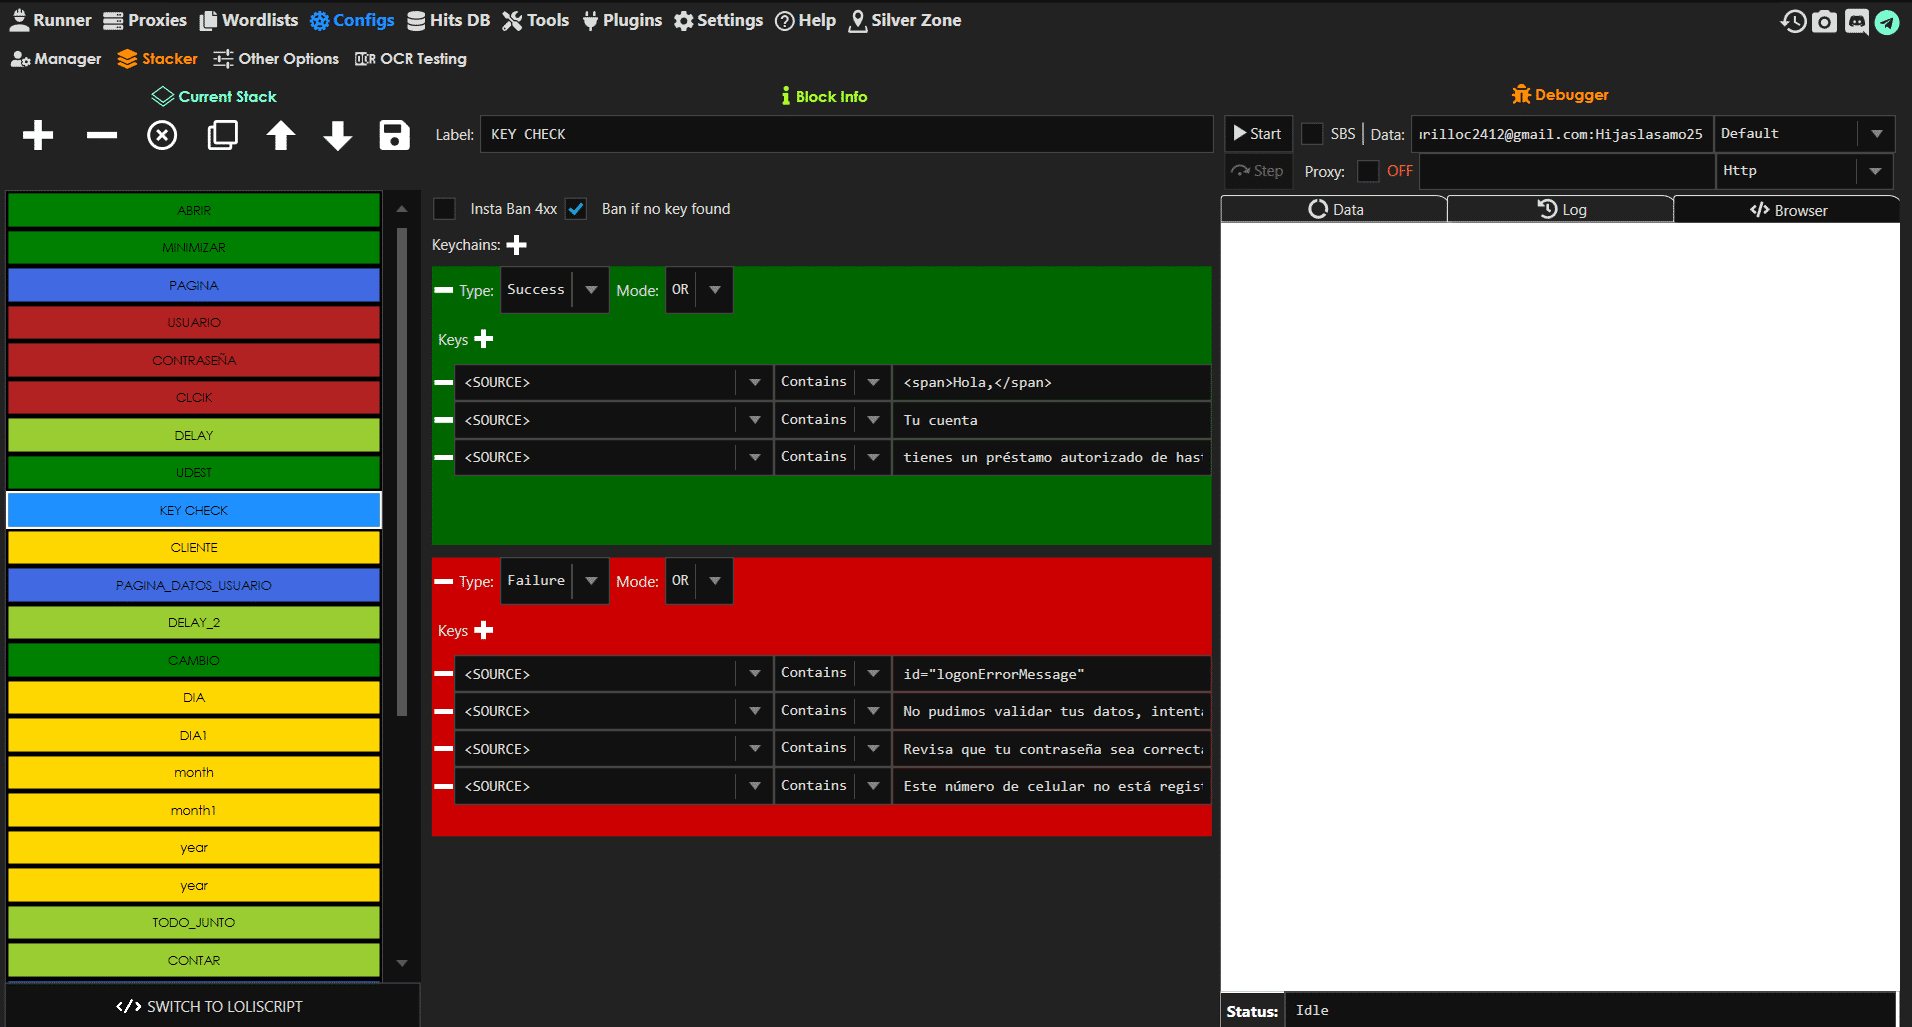Click the debugger Start button
The image size is (1912, 1027).
pyautogui.click(x=1258, y=134)
